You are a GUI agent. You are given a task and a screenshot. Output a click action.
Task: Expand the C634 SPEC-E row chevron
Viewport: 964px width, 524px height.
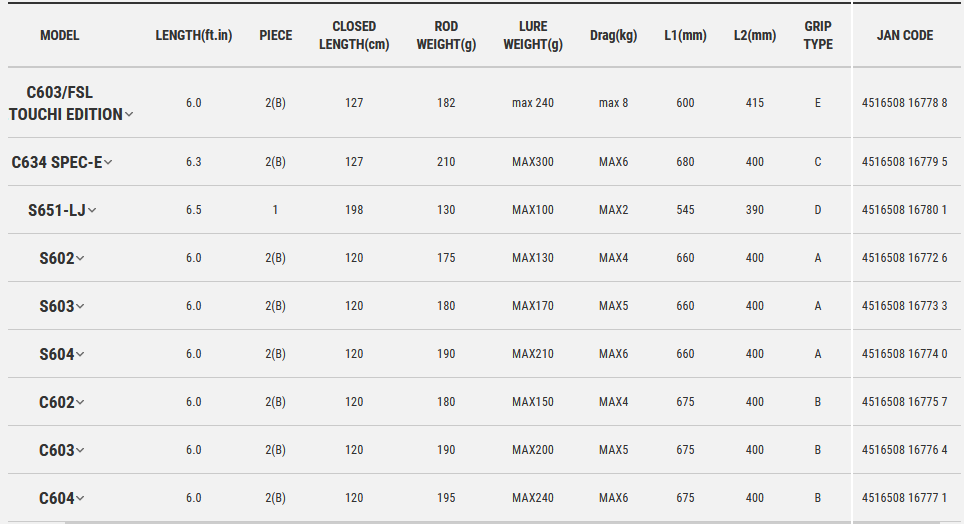click(x=108, y=162)
